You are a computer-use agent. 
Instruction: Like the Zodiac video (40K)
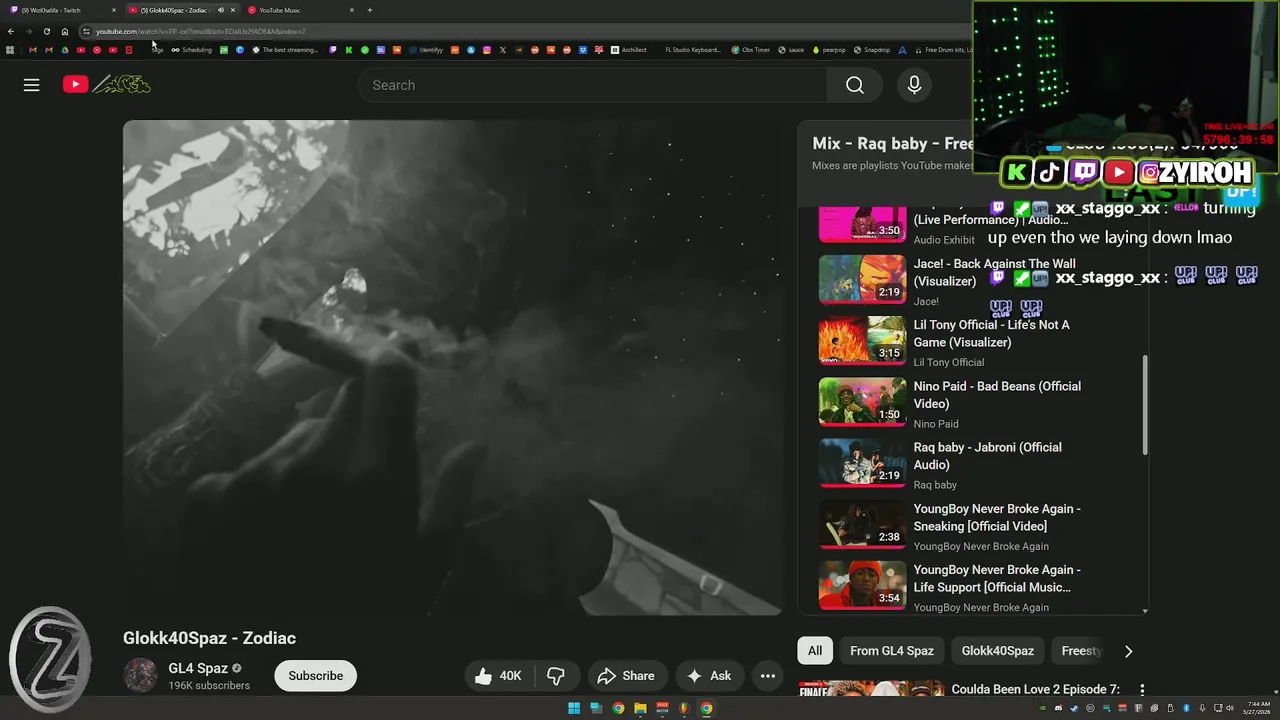499,676
